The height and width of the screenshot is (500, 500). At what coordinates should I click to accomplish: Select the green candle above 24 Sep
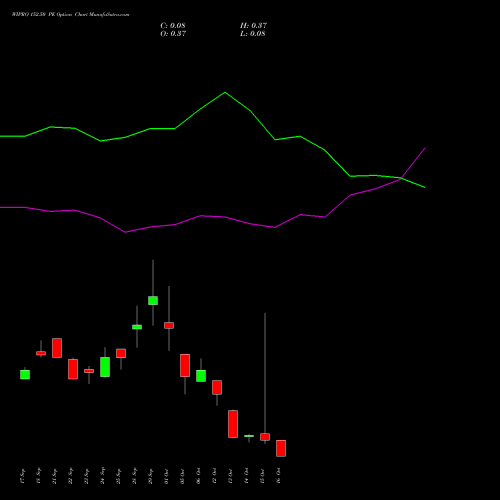(x=105, y=367)
